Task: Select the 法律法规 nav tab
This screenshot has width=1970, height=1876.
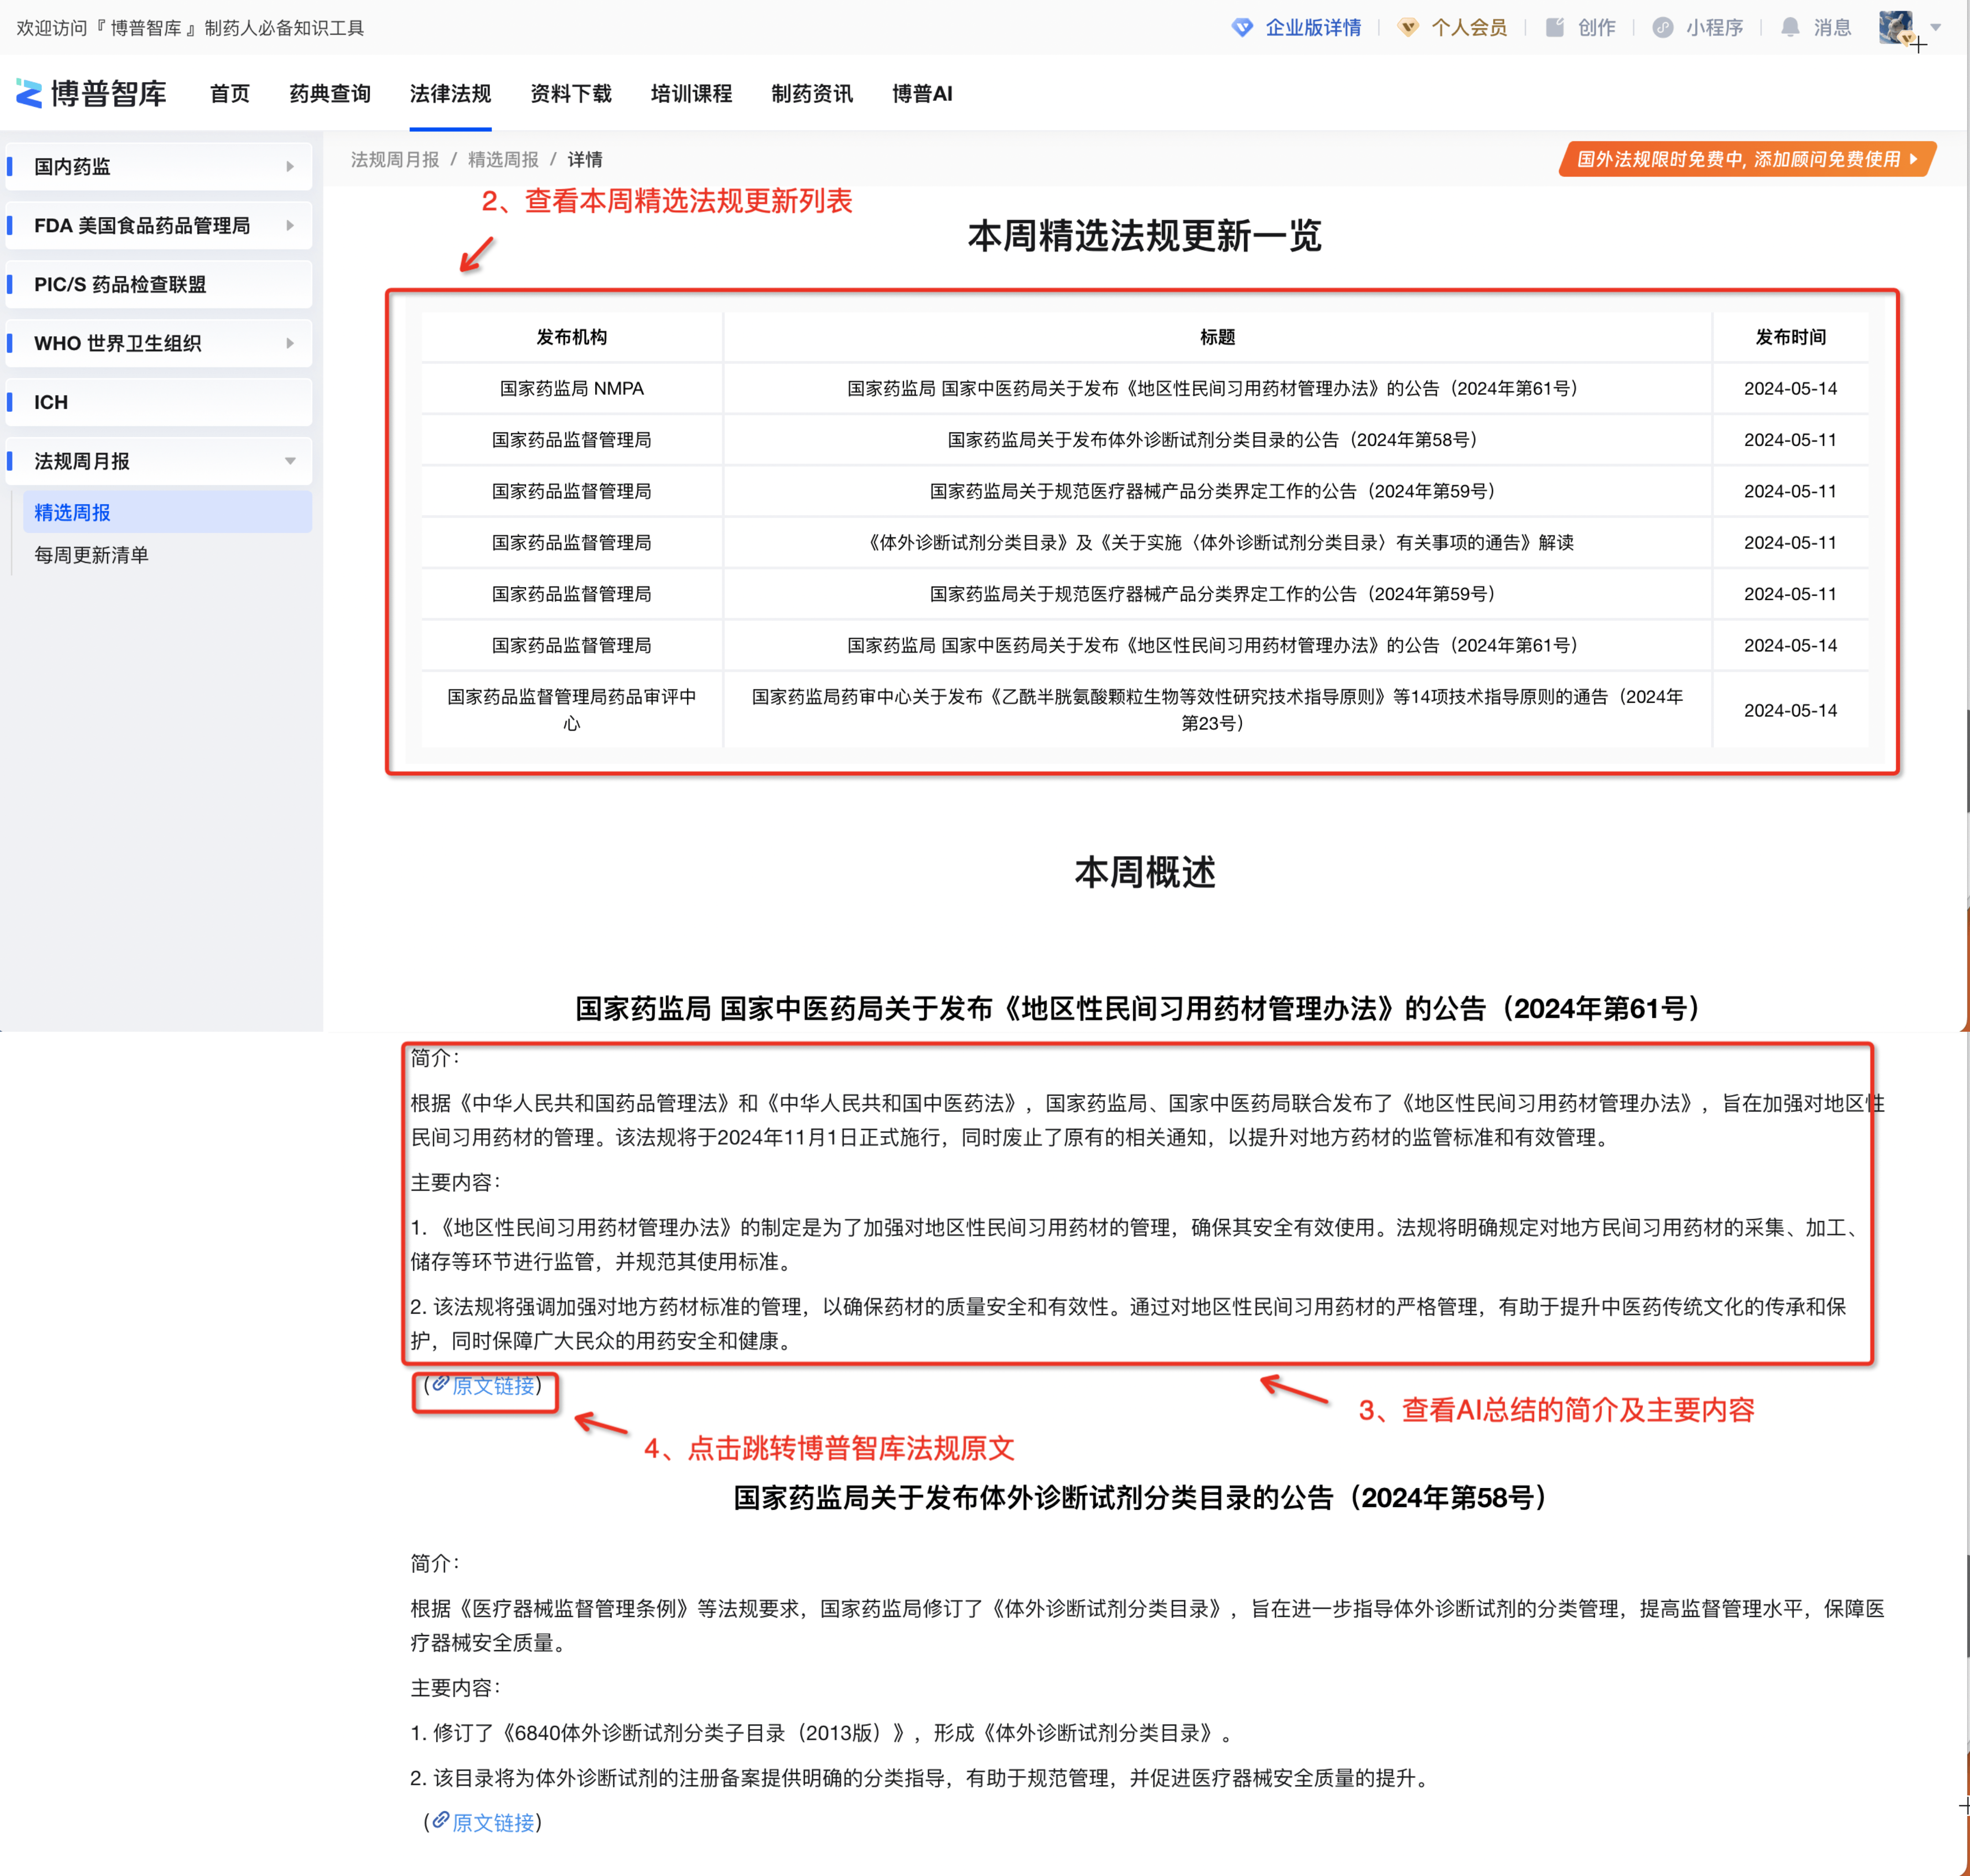Action: pyautogui.click(x=450, y=93)
